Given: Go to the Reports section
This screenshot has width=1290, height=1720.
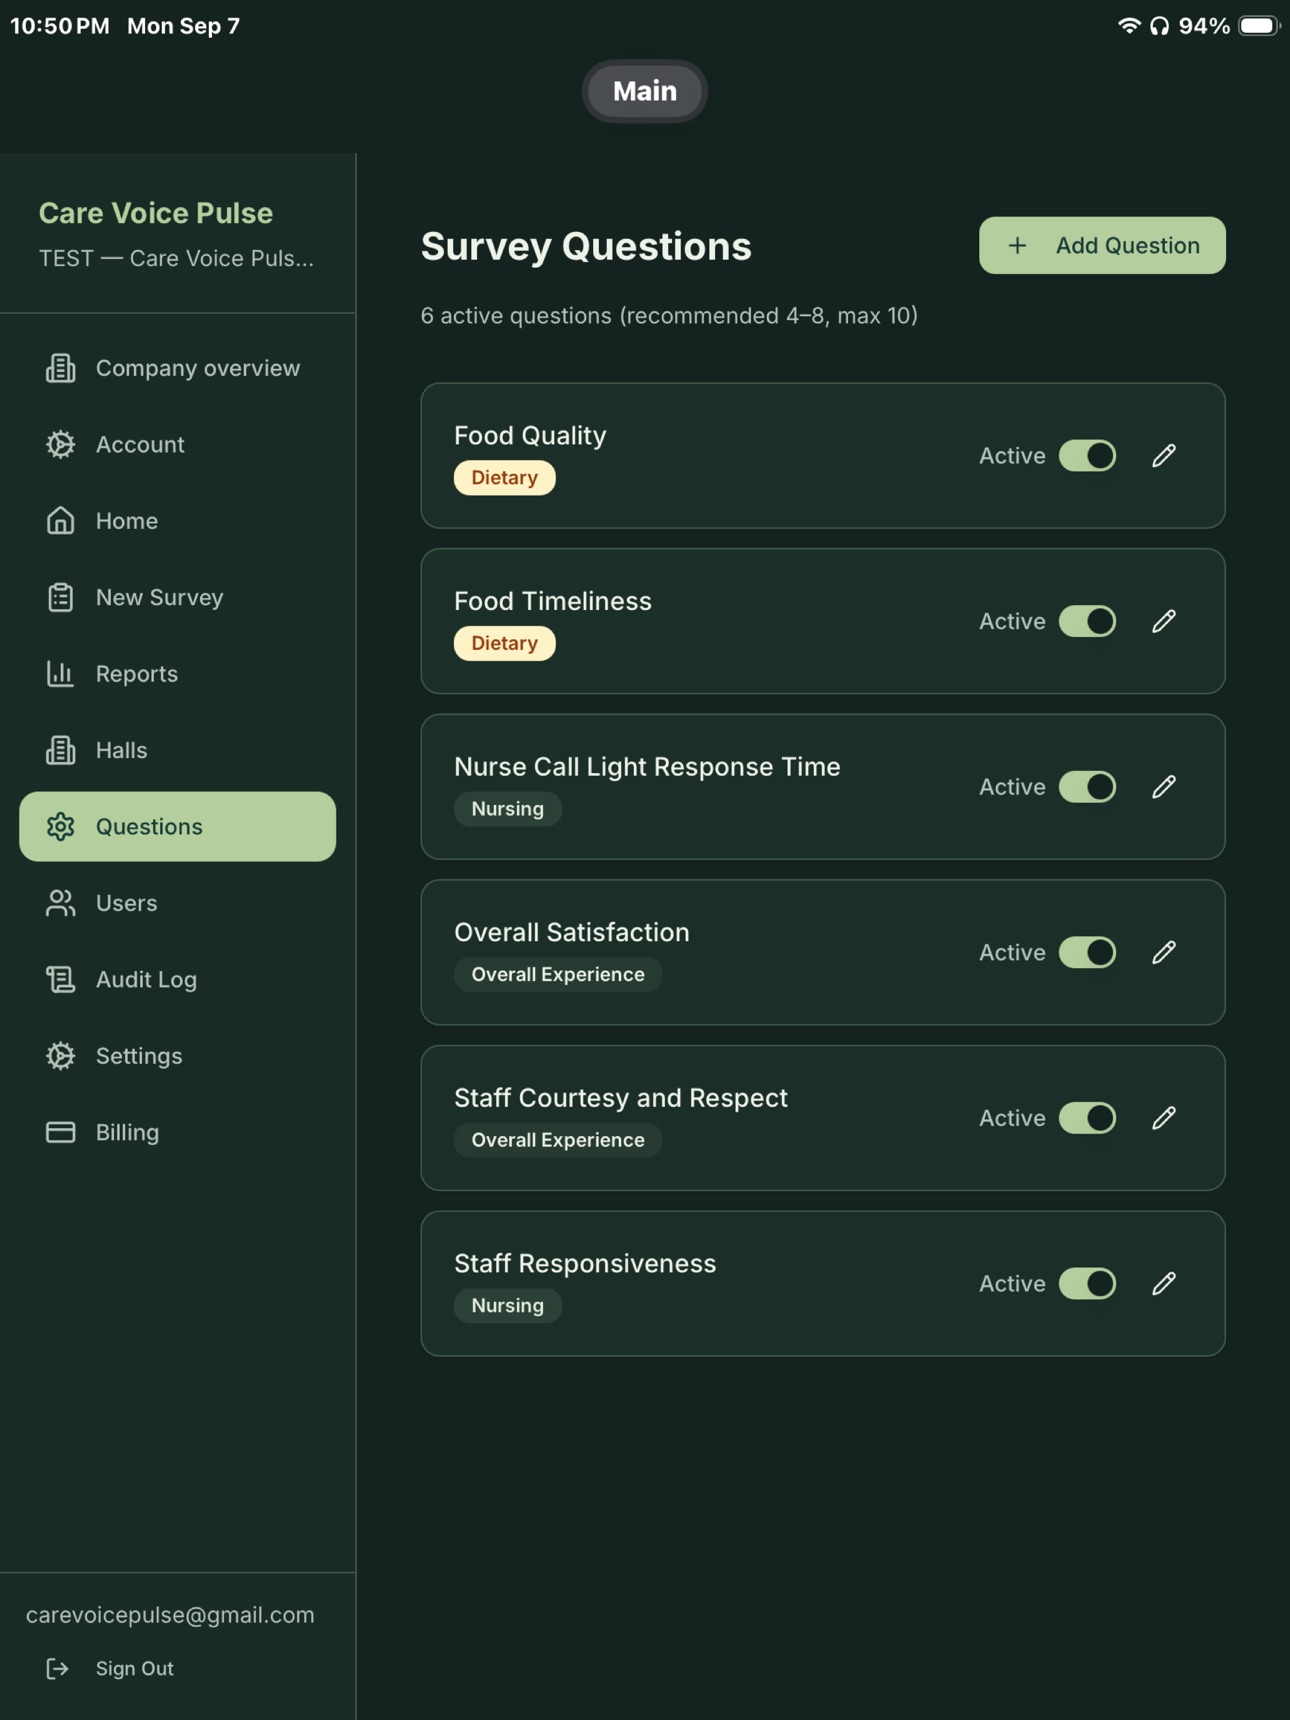Looking at the screenshot, I should click(178, 674).
